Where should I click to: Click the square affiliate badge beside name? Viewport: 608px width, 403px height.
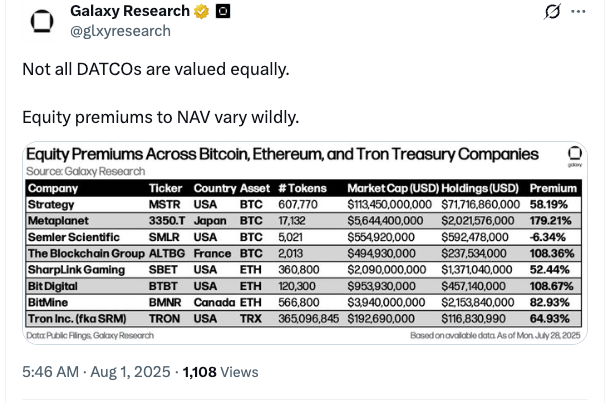coord(223,11)
